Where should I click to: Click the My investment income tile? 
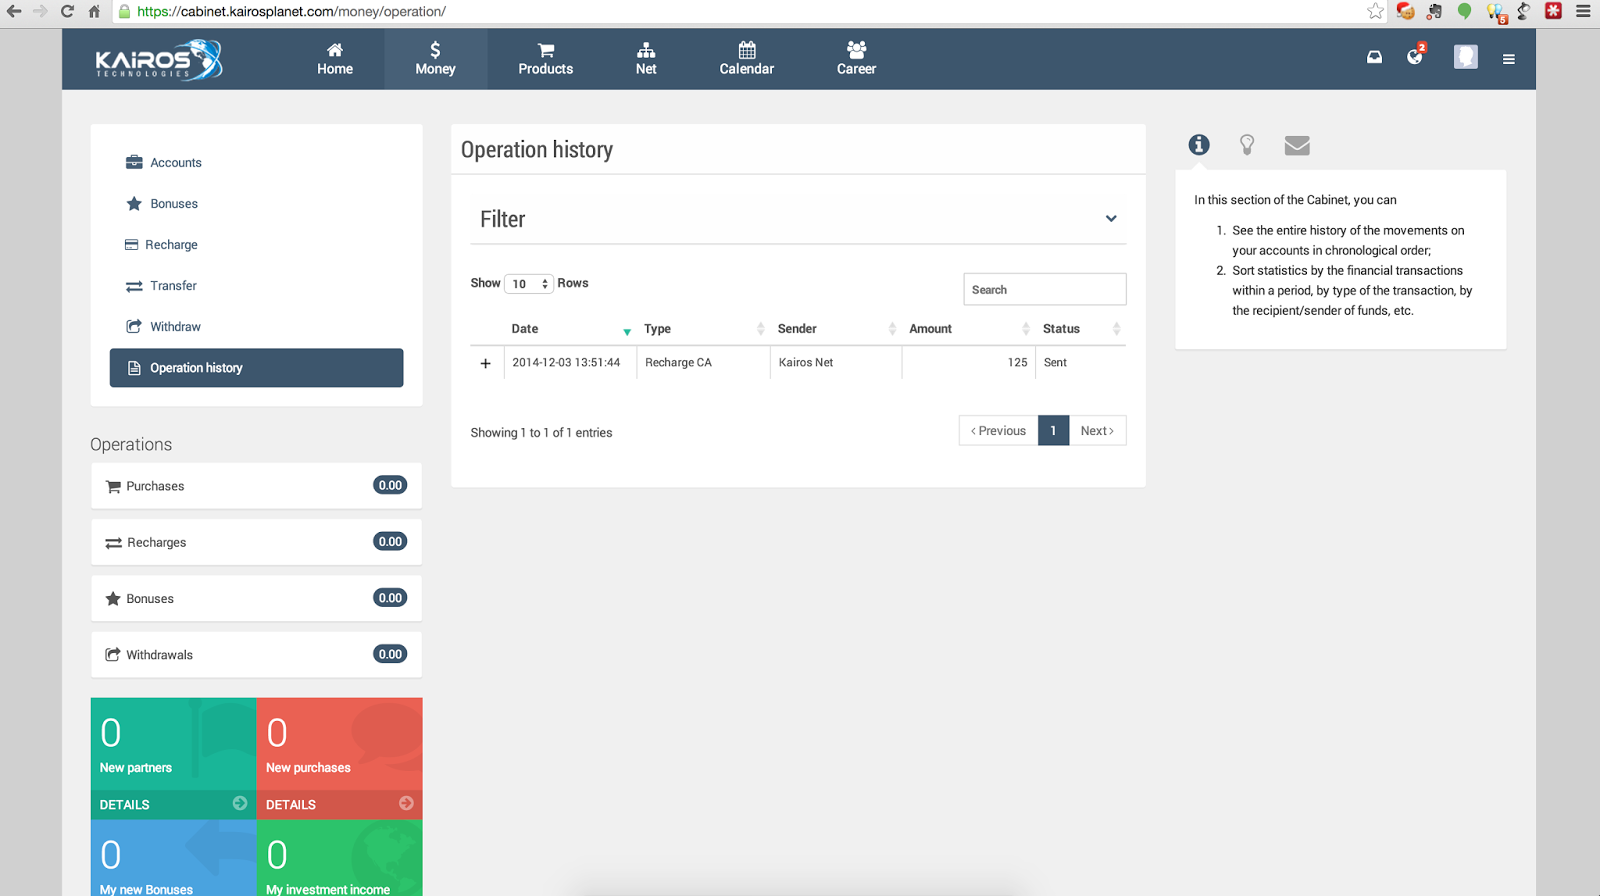[x=339, y=858]
